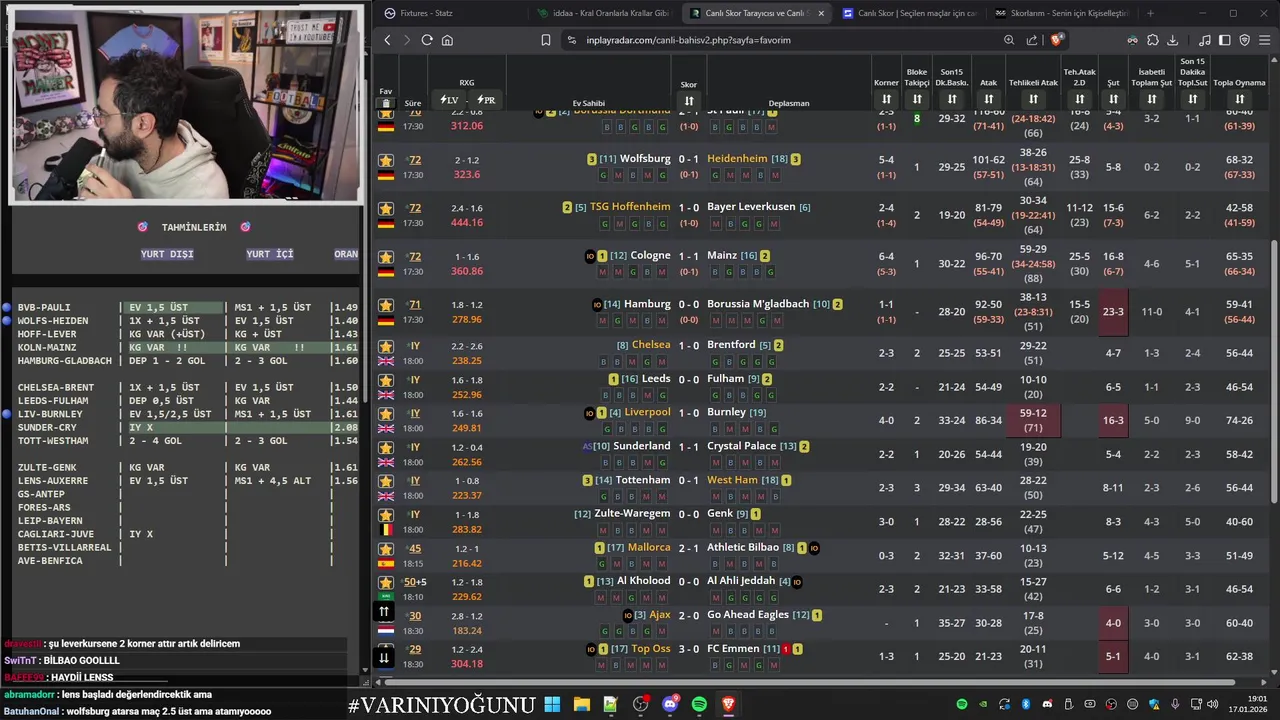Screen dimensions: 1280x720
Task: Toggle favorite star for Chelsea match
Action: coord(386,346)
